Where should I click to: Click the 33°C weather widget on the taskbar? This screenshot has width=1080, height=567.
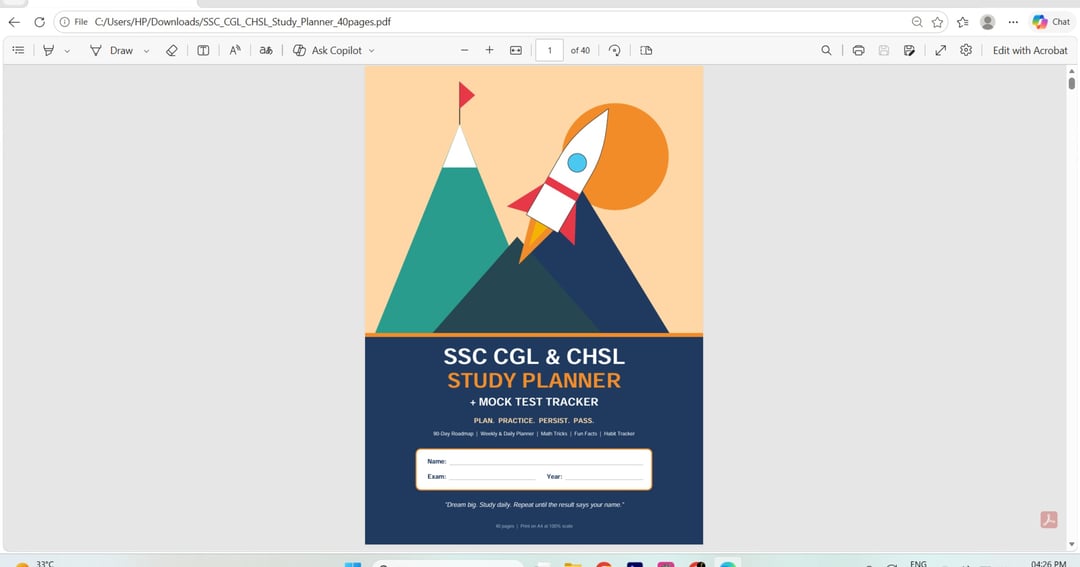(x=34, y=563)
